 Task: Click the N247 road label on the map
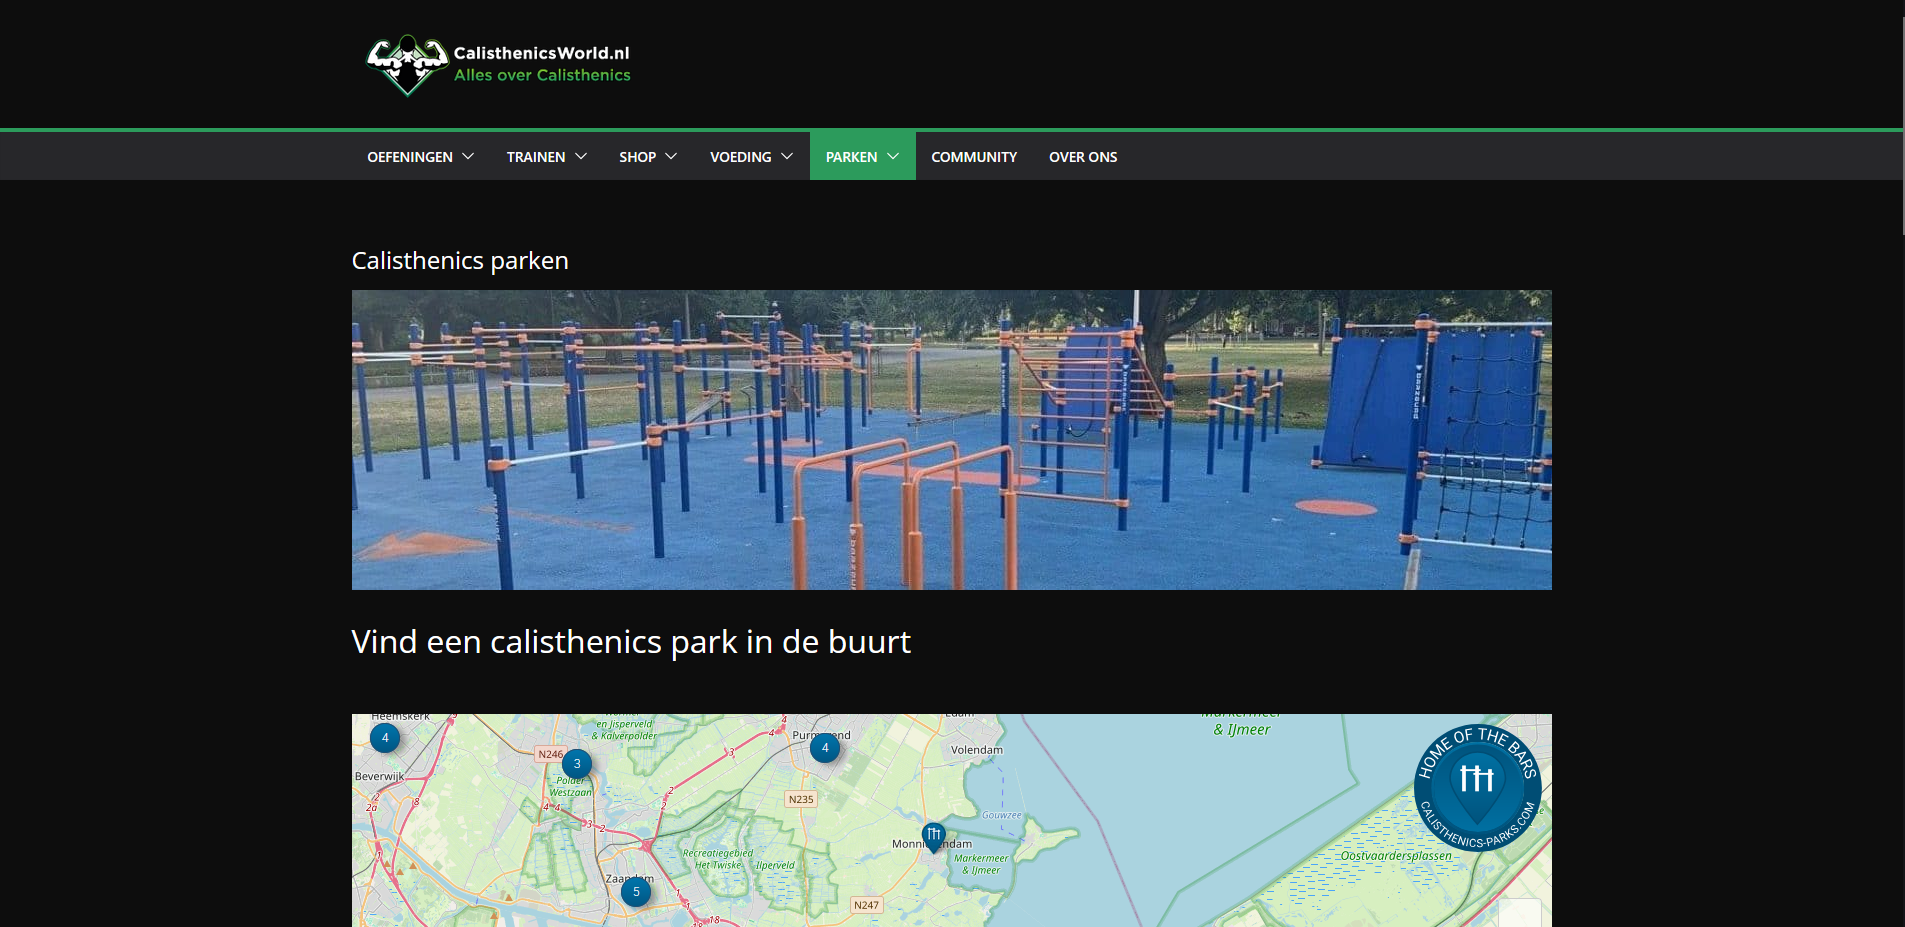(x=866, y=905)
